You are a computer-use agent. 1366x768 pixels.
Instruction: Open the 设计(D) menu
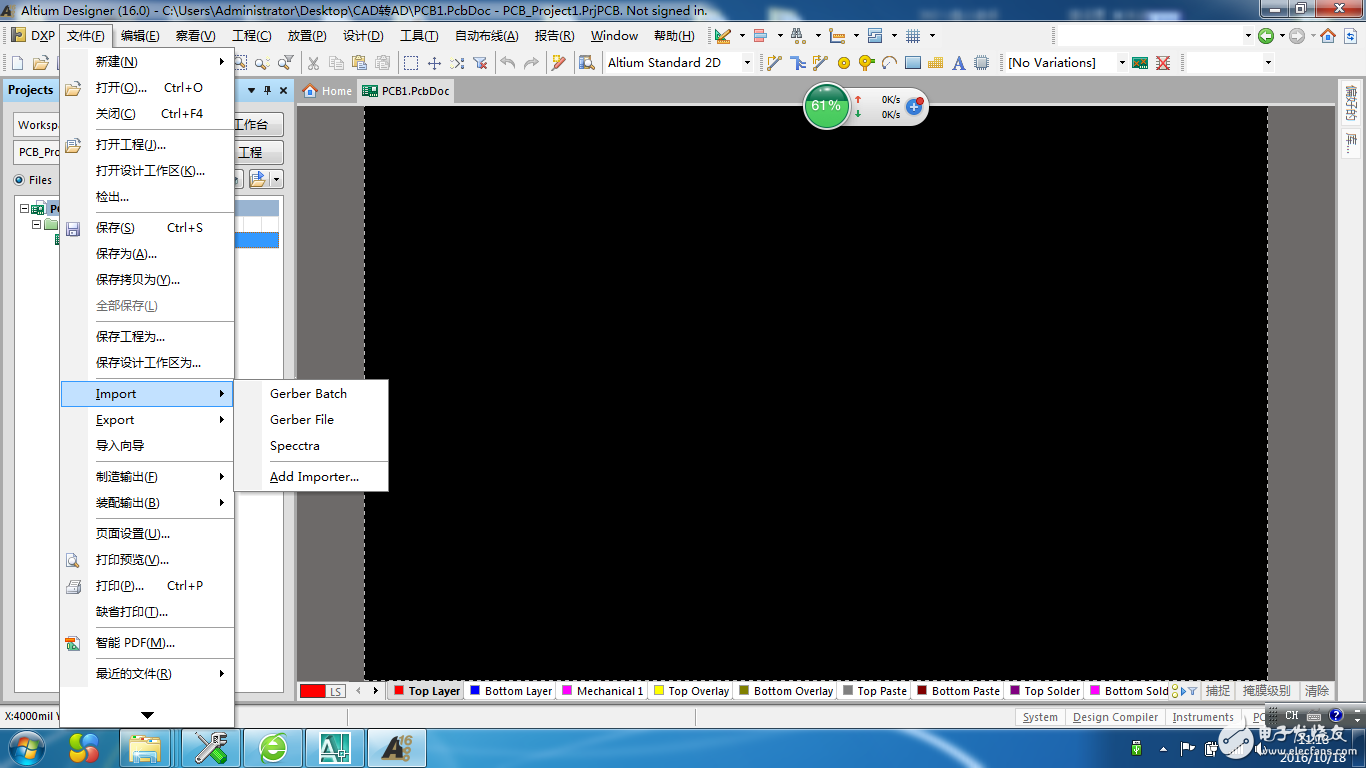pyautogui.click(x=363, y=36)
